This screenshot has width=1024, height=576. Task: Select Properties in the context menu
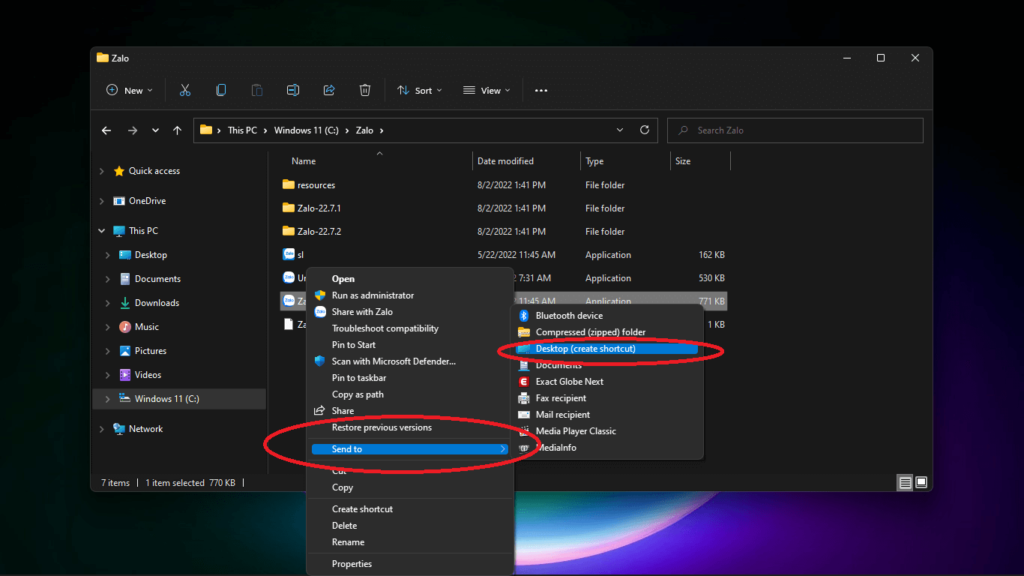pyautogui.click(x=352, y=564)
